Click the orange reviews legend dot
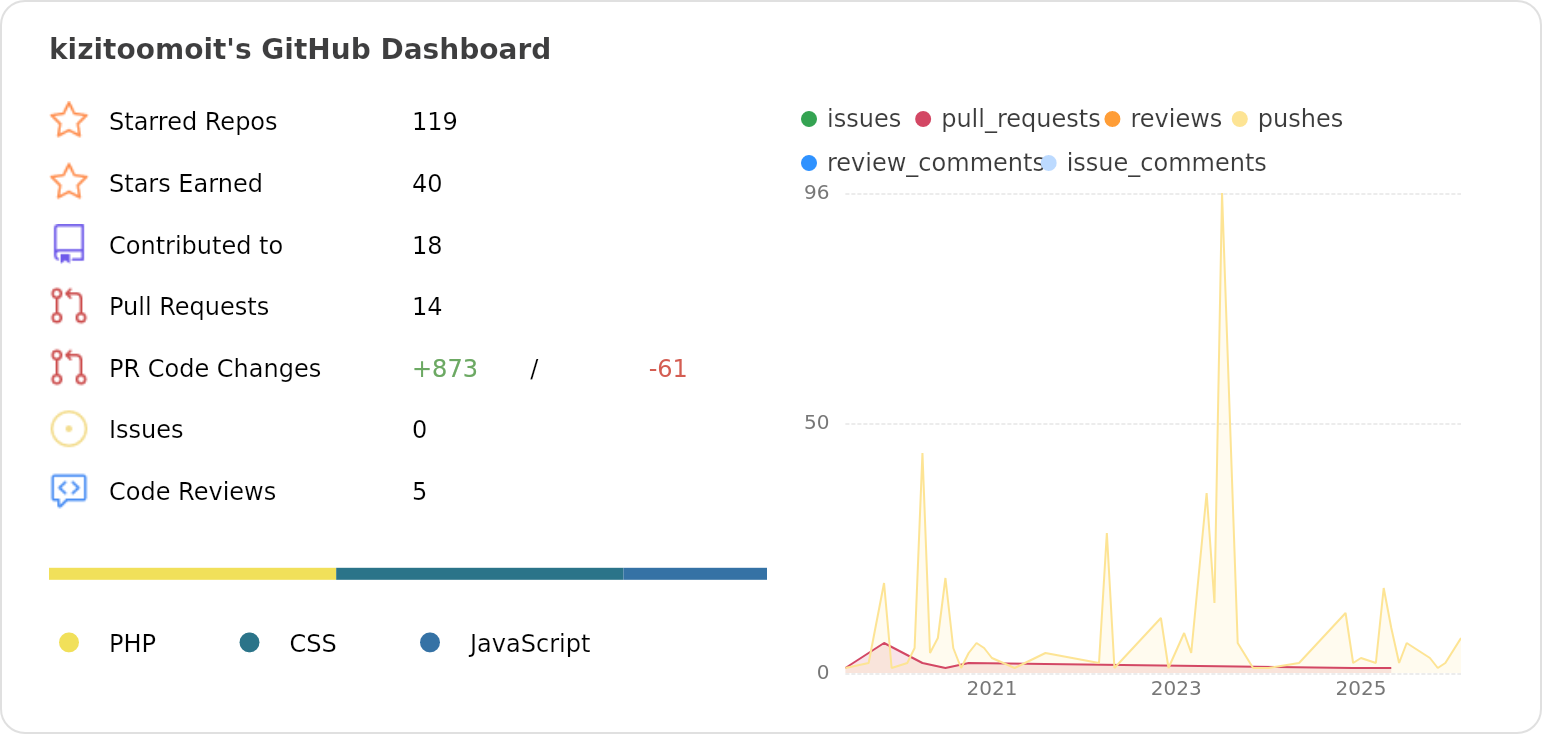Image resolution: width=1542 pixels, height=734 pixels. [1113, 118]
